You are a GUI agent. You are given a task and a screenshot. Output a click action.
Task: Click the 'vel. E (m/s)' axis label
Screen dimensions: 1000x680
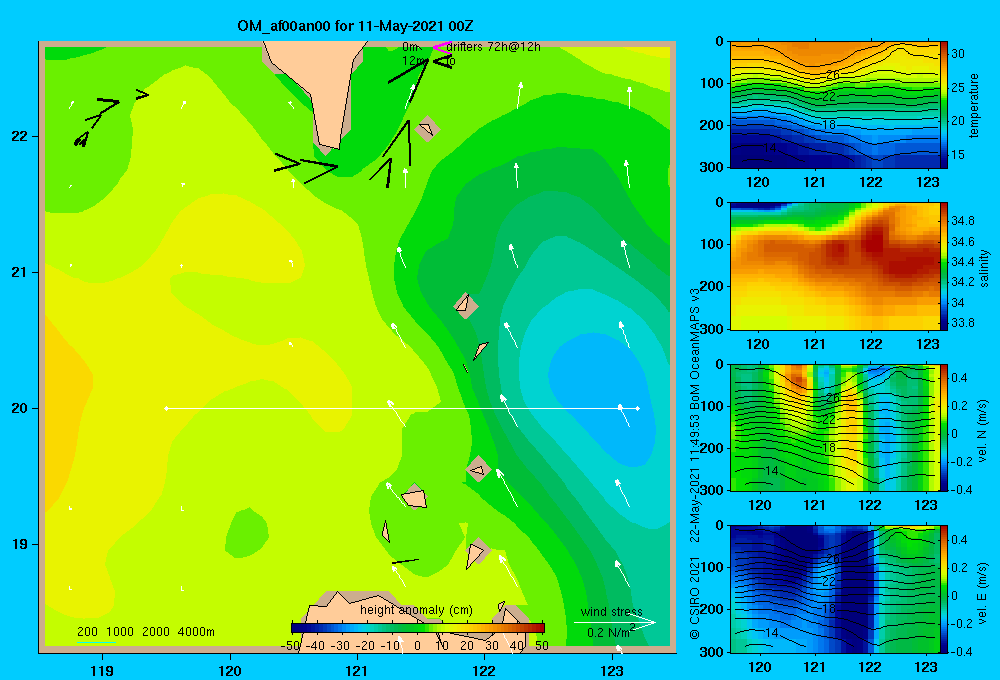982,593
